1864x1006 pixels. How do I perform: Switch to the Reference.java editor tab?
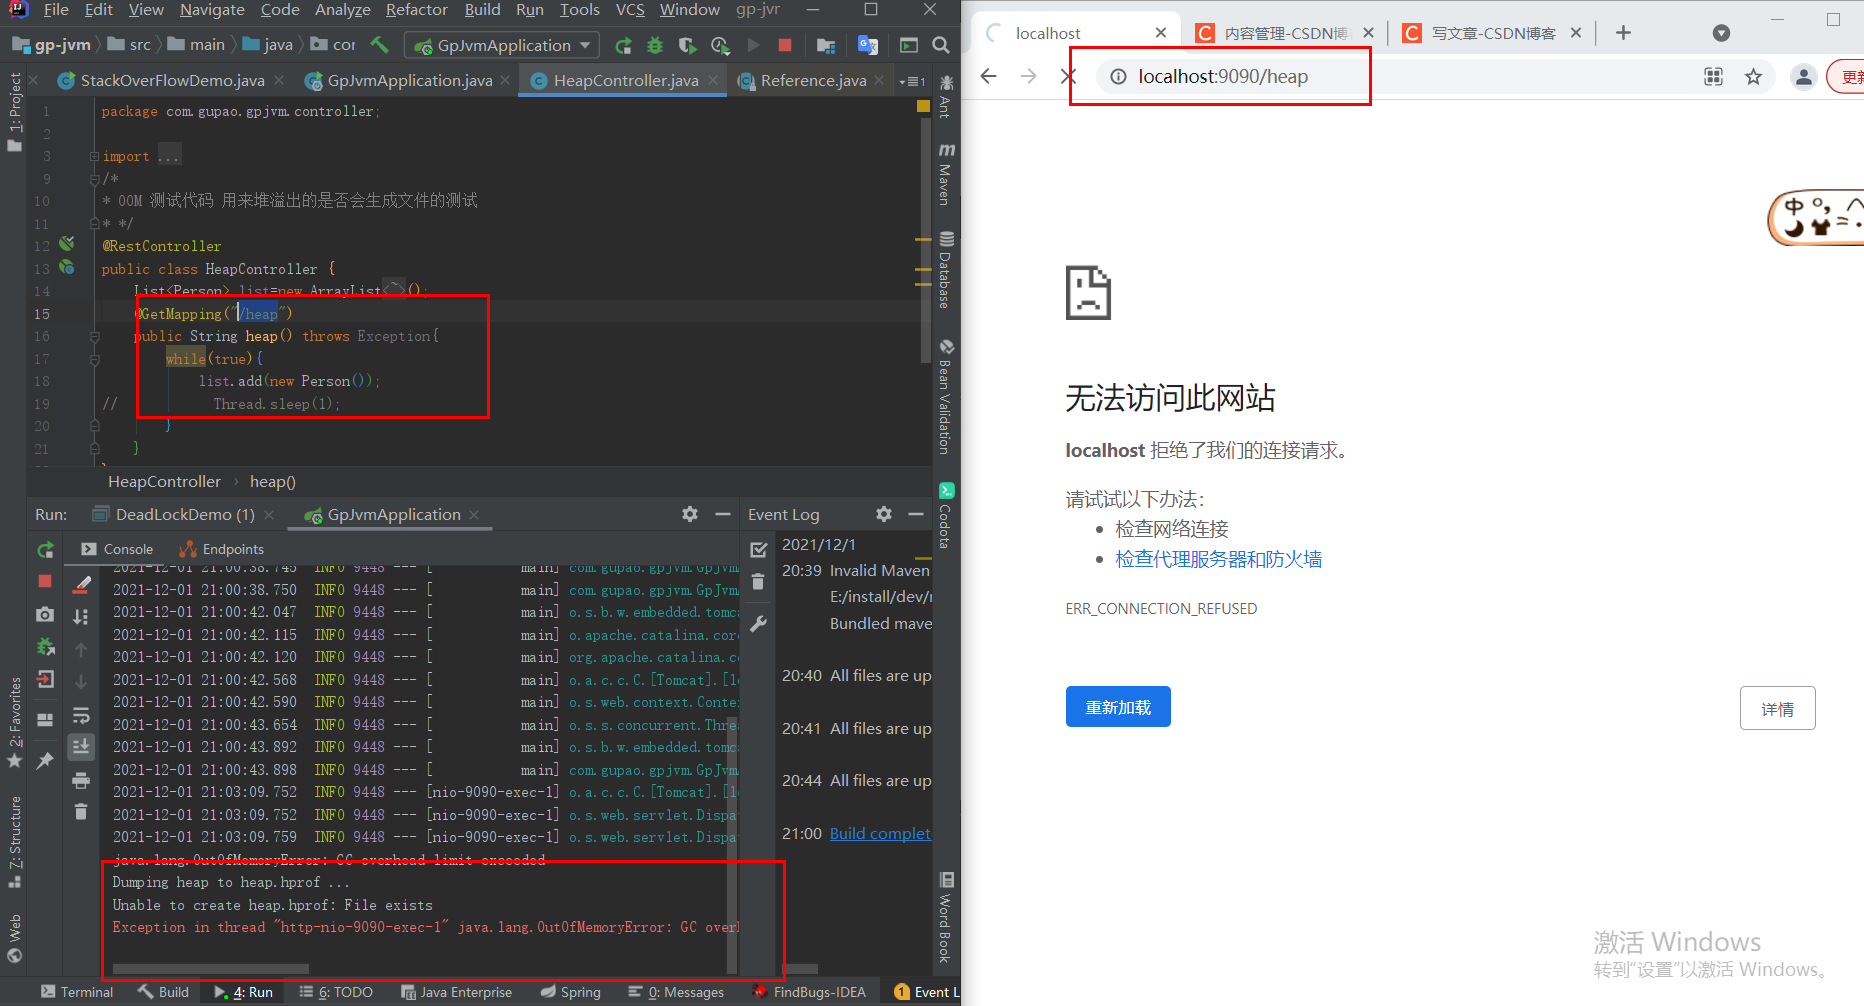810,80
